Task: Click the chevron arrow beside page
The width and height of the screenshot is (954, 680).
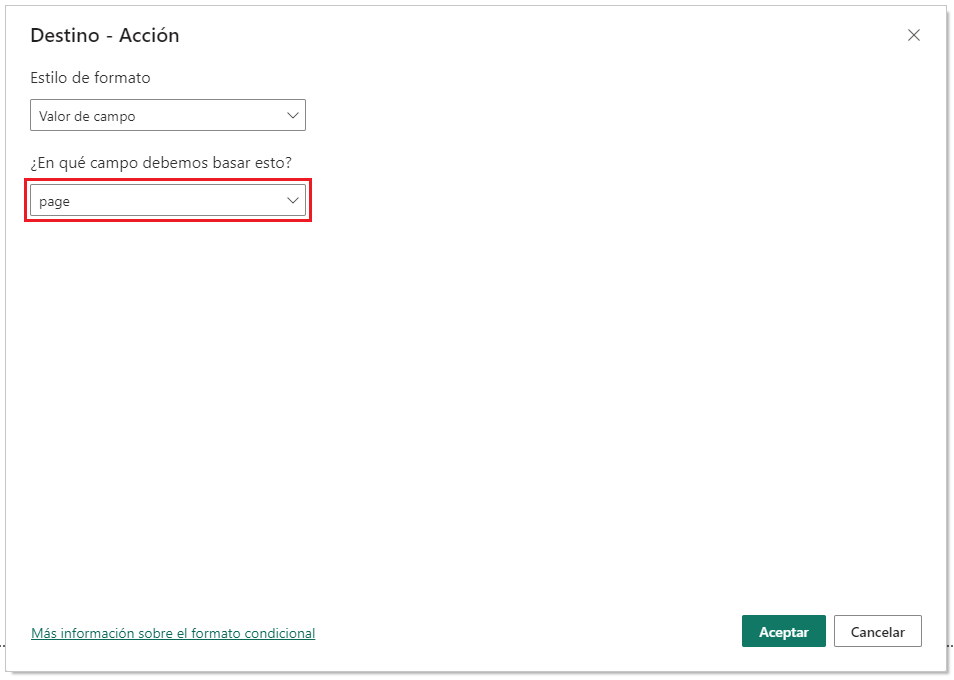Action: [293, 201]
